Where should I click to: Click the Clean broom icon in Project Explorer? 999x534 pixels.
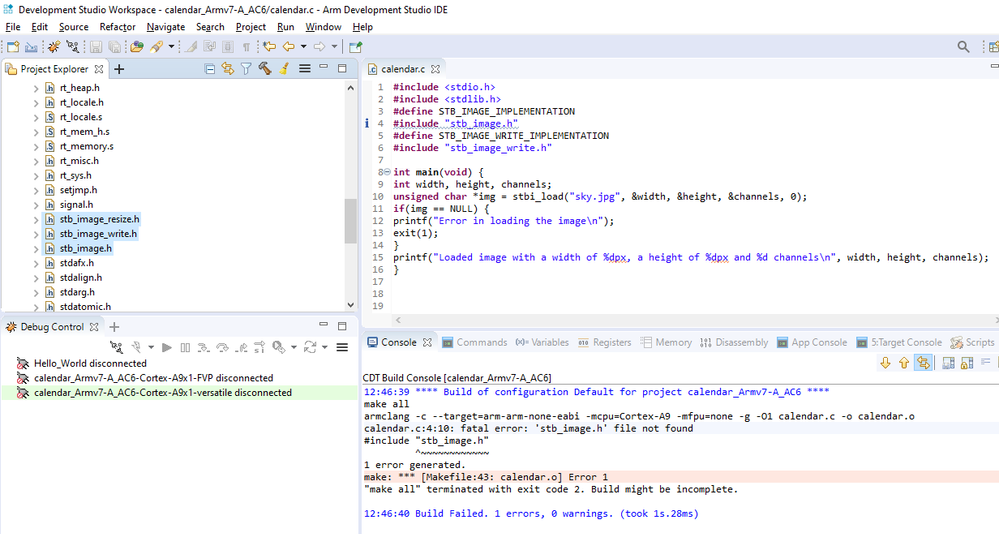coord(284,69)
